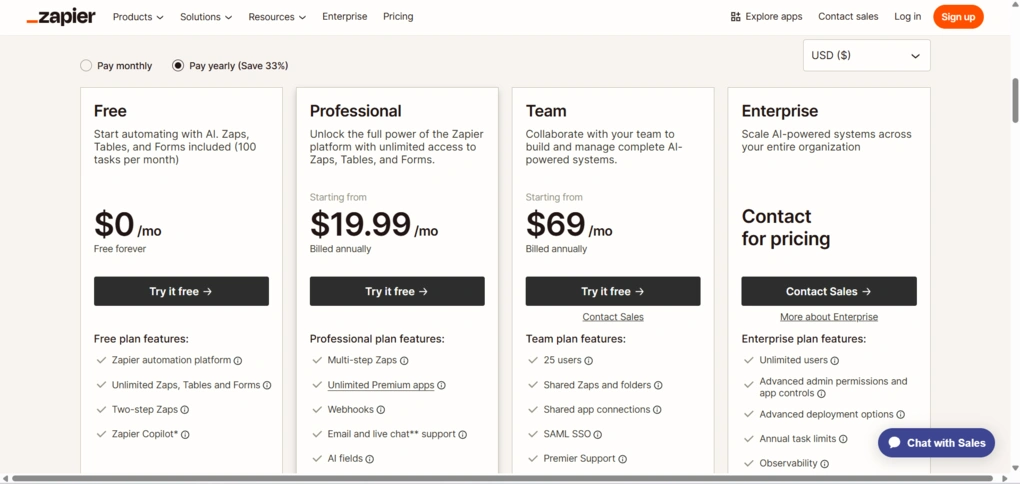Click the $69 price text
Image resolution: width=1020 pixels, height=484 pixels.
click(556, 224)
